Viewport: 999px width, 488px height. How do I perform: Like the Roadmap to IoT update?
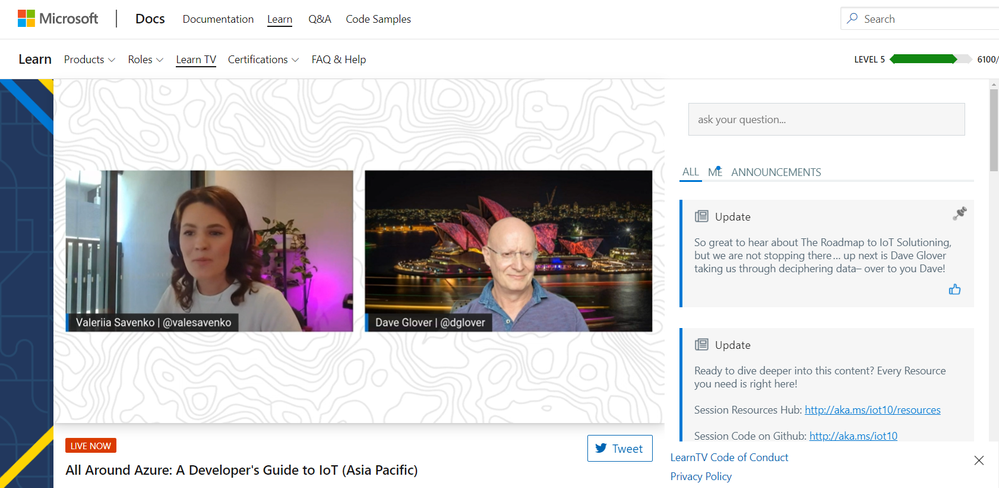954,290
